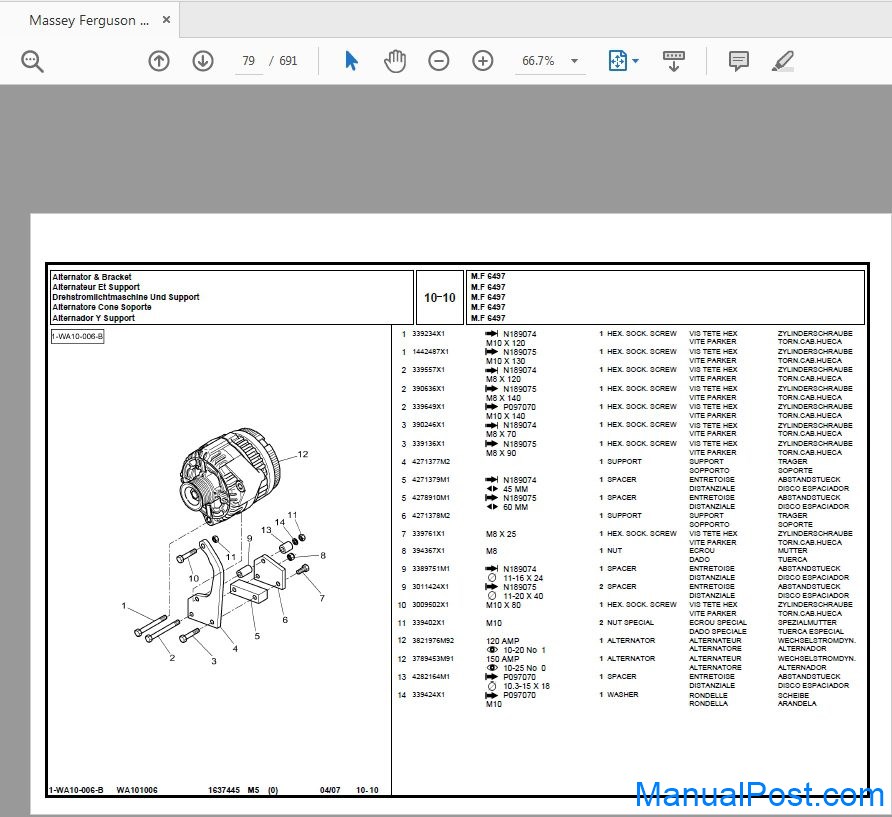Open the find text magnifier tool
The height and width of the screenshot is (817, 892).
32,61
